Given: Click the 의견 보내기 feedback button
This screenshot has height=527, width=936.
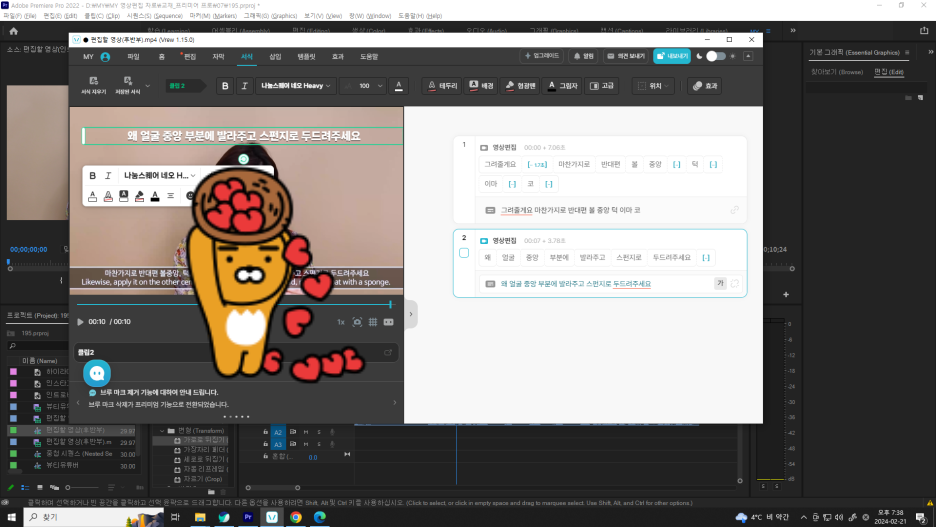Looking at the screenshot, I should (x=626, y=56).
